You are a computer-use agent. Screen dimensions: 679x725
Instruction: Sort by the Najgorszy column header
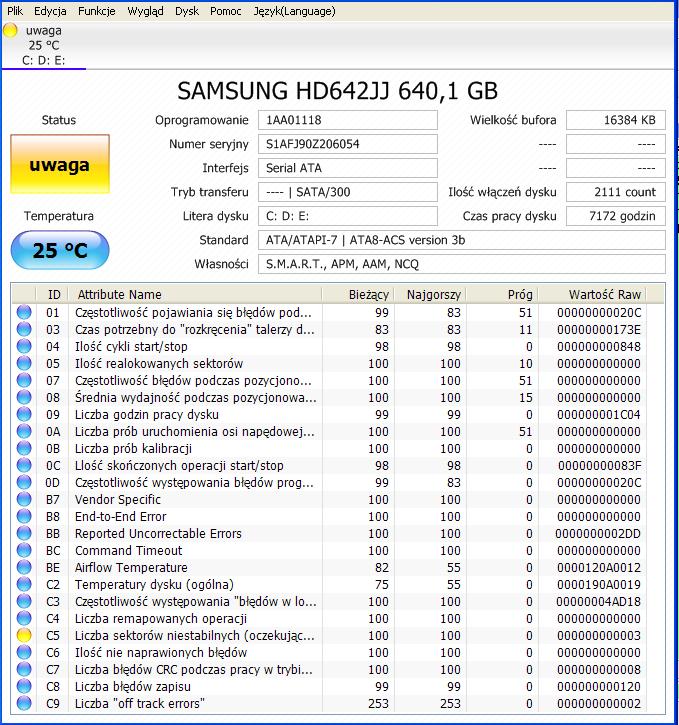[430, 295]
